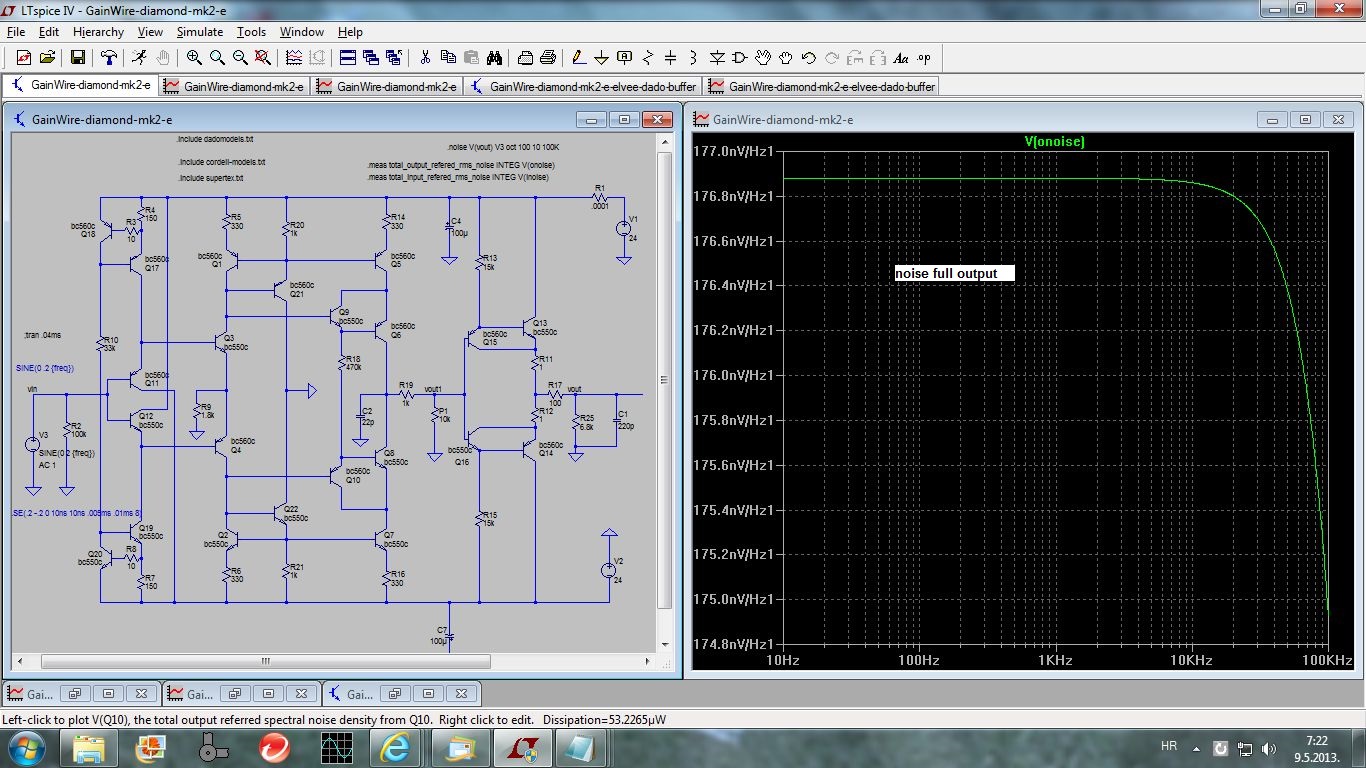This screenshot has height=768, width=1366.
Task: Open the Edit menu
Action: point(49,32)
